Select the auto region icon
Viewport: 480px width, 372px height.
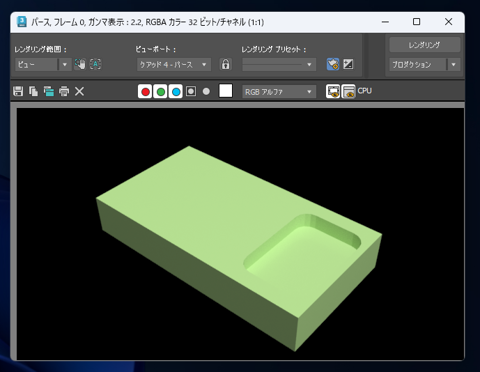tap(96, 64)
